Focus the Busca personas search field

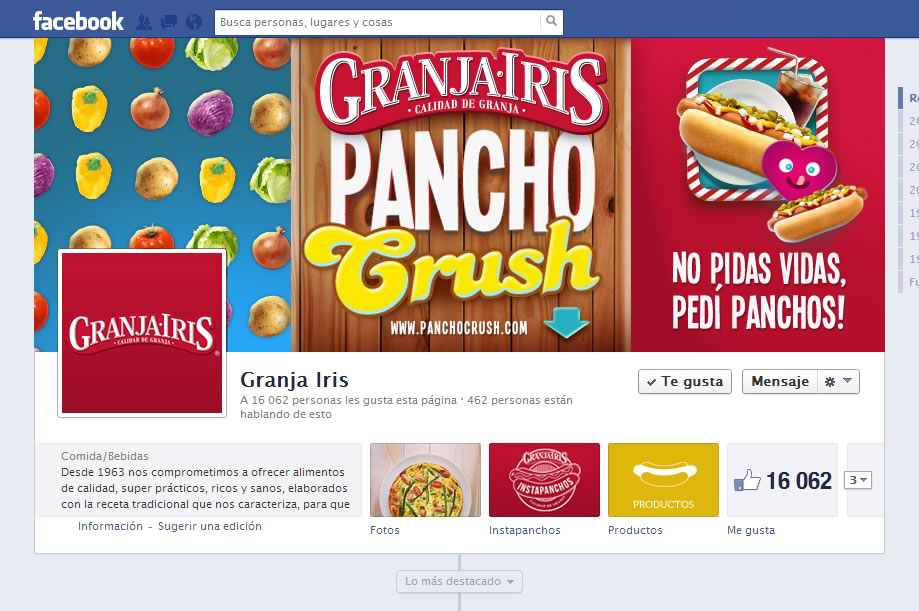(x=378, y=22)
